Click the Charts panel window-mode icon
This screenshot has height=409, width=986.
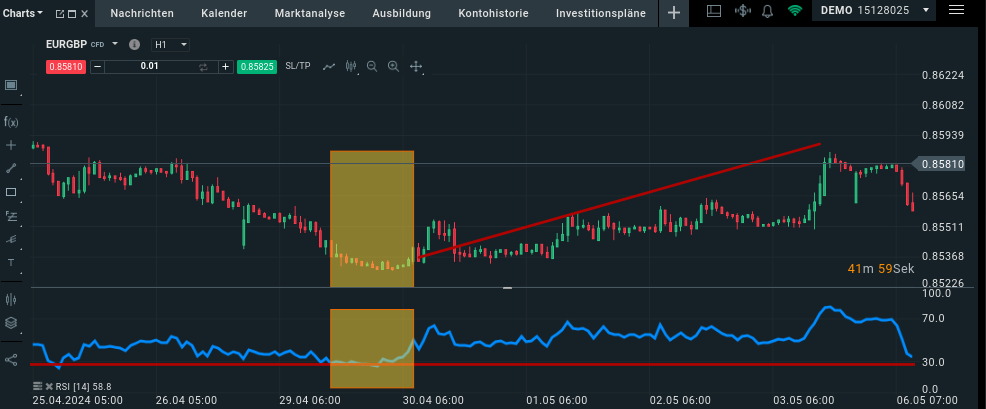72,13
